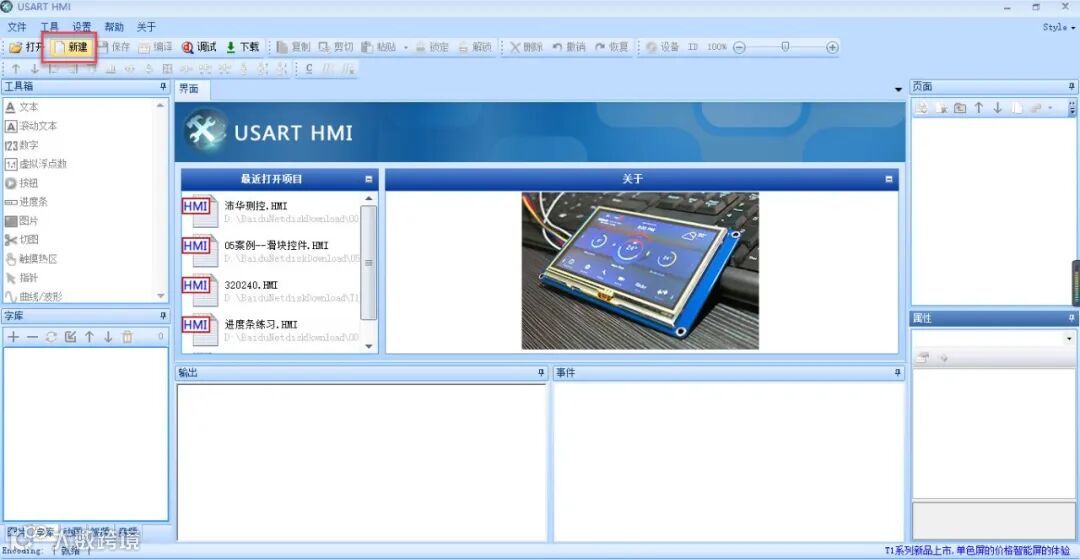The image size is (1080, 559).
Task: Open recent project 沛华测控.HMI
Action: [x=271, y=211]
